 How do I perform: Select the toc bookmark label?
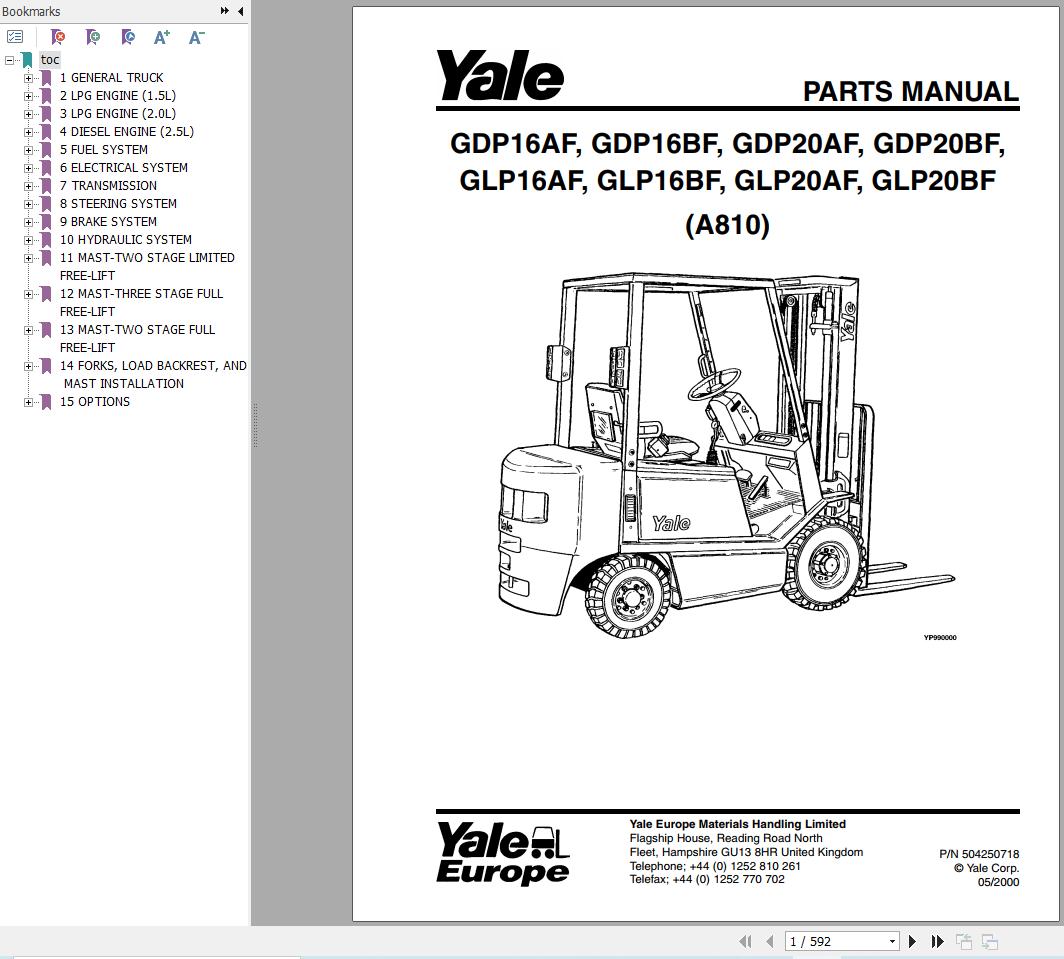[x=50, y=60]
